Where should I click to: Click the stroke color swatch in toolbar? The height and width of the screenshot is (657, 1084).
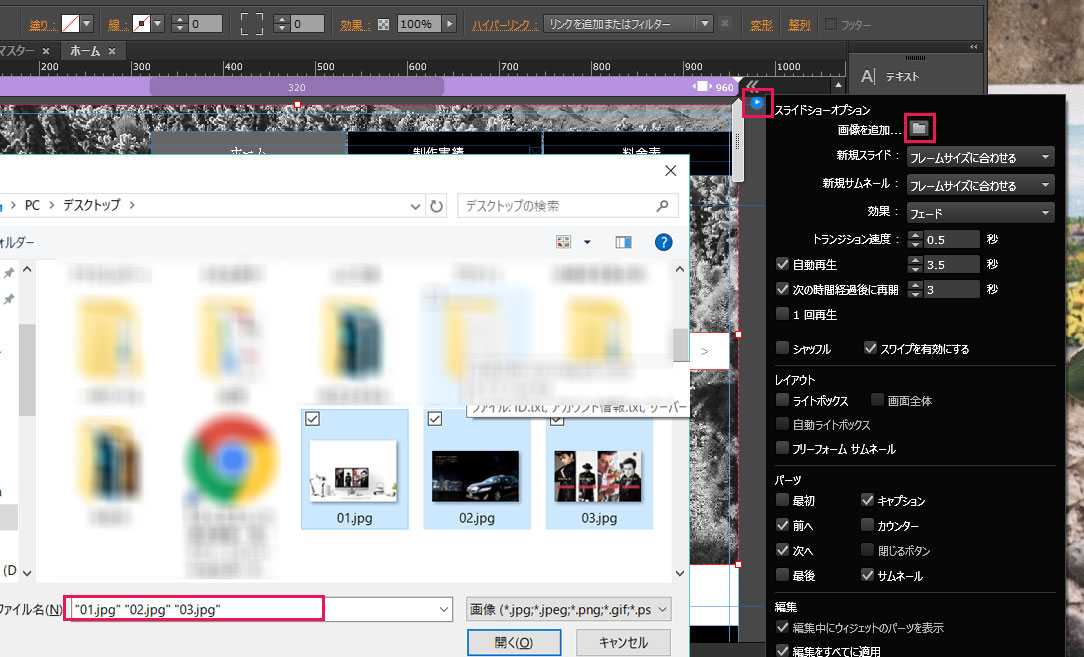click(x=141, y=24)
